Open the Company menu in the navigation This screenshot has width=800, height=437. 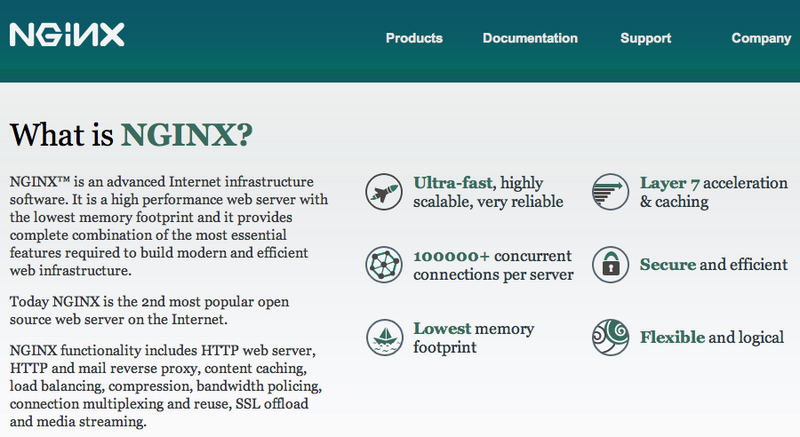(x=761, y=38)
